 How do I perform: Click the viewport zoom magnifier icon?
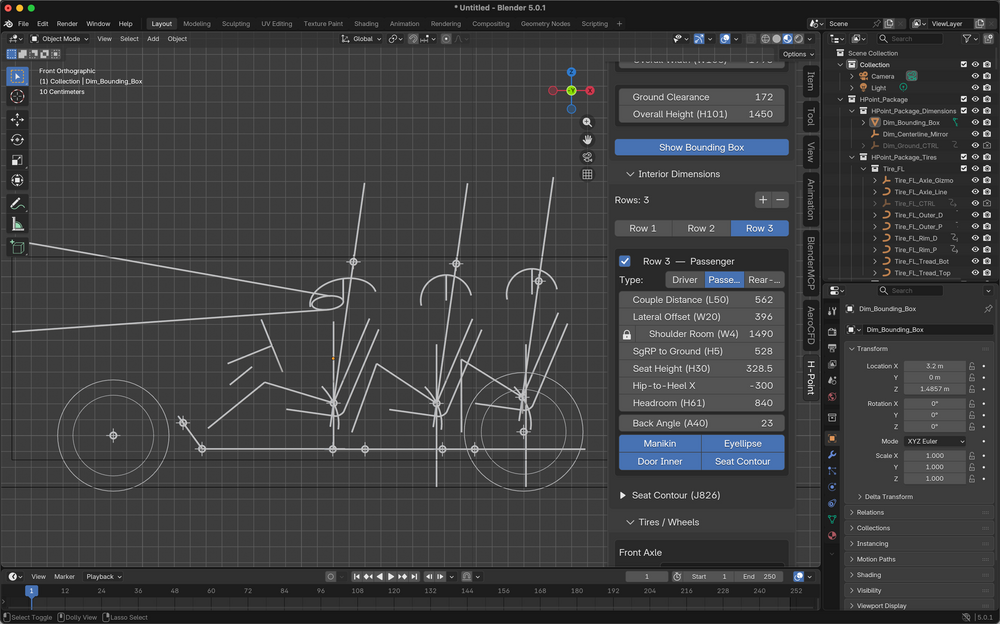coord(587,123)
